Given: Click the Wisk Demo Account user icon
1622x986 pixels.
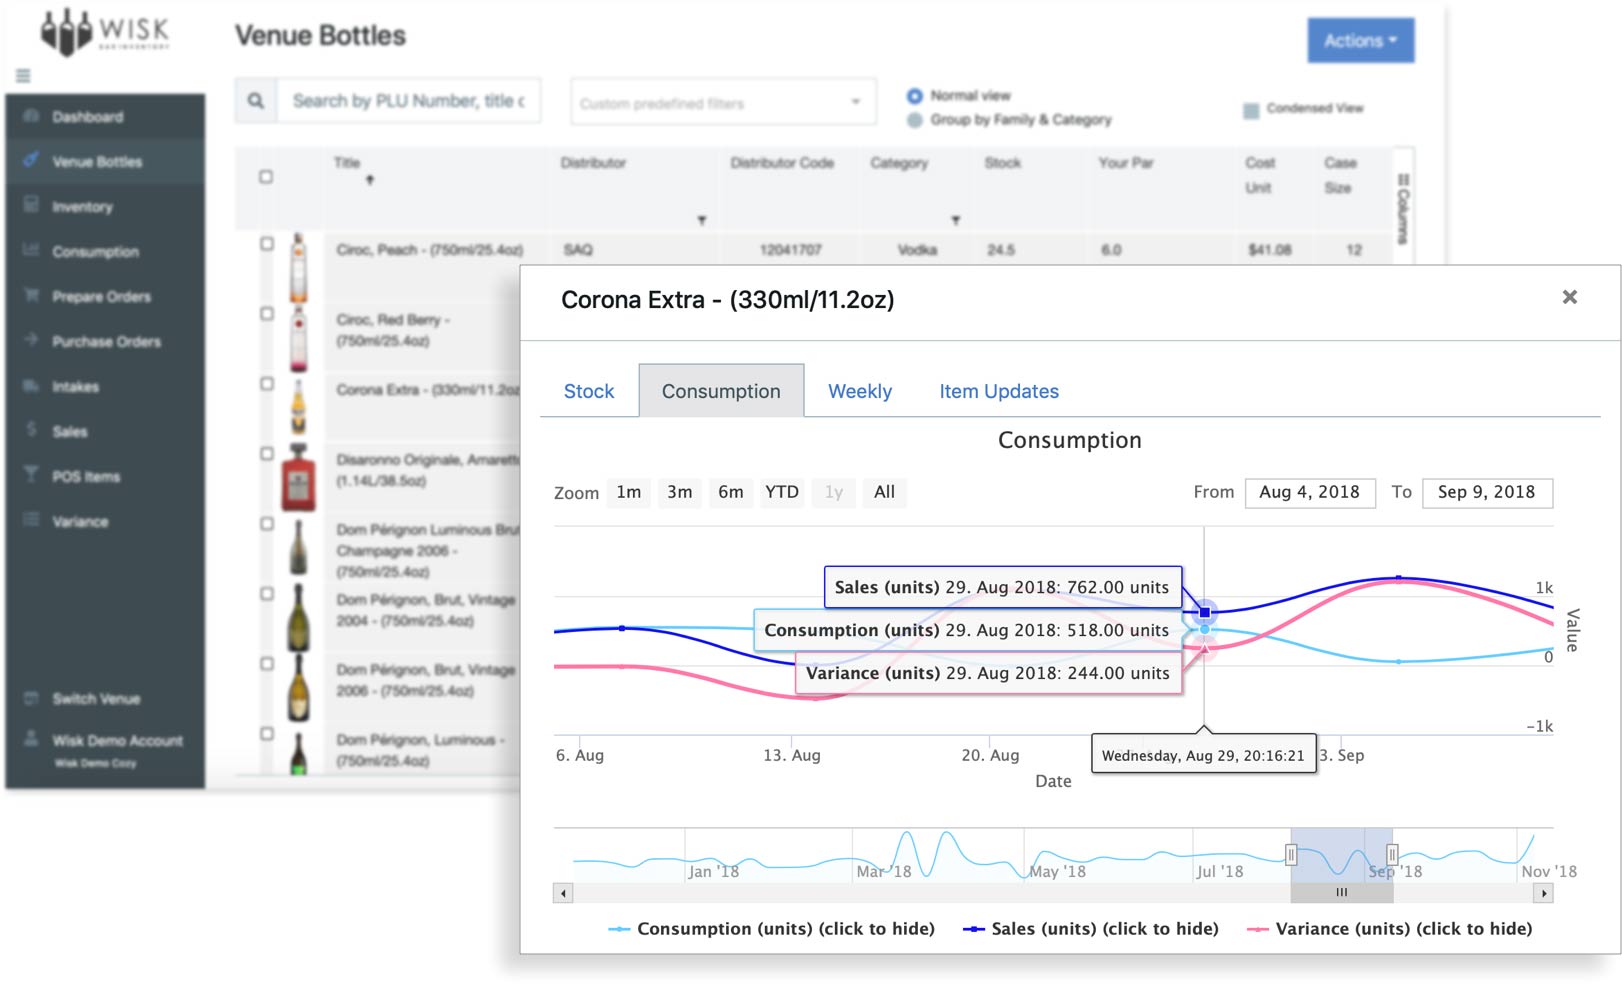Looking at the screenshot, I should tap(31, 740).
